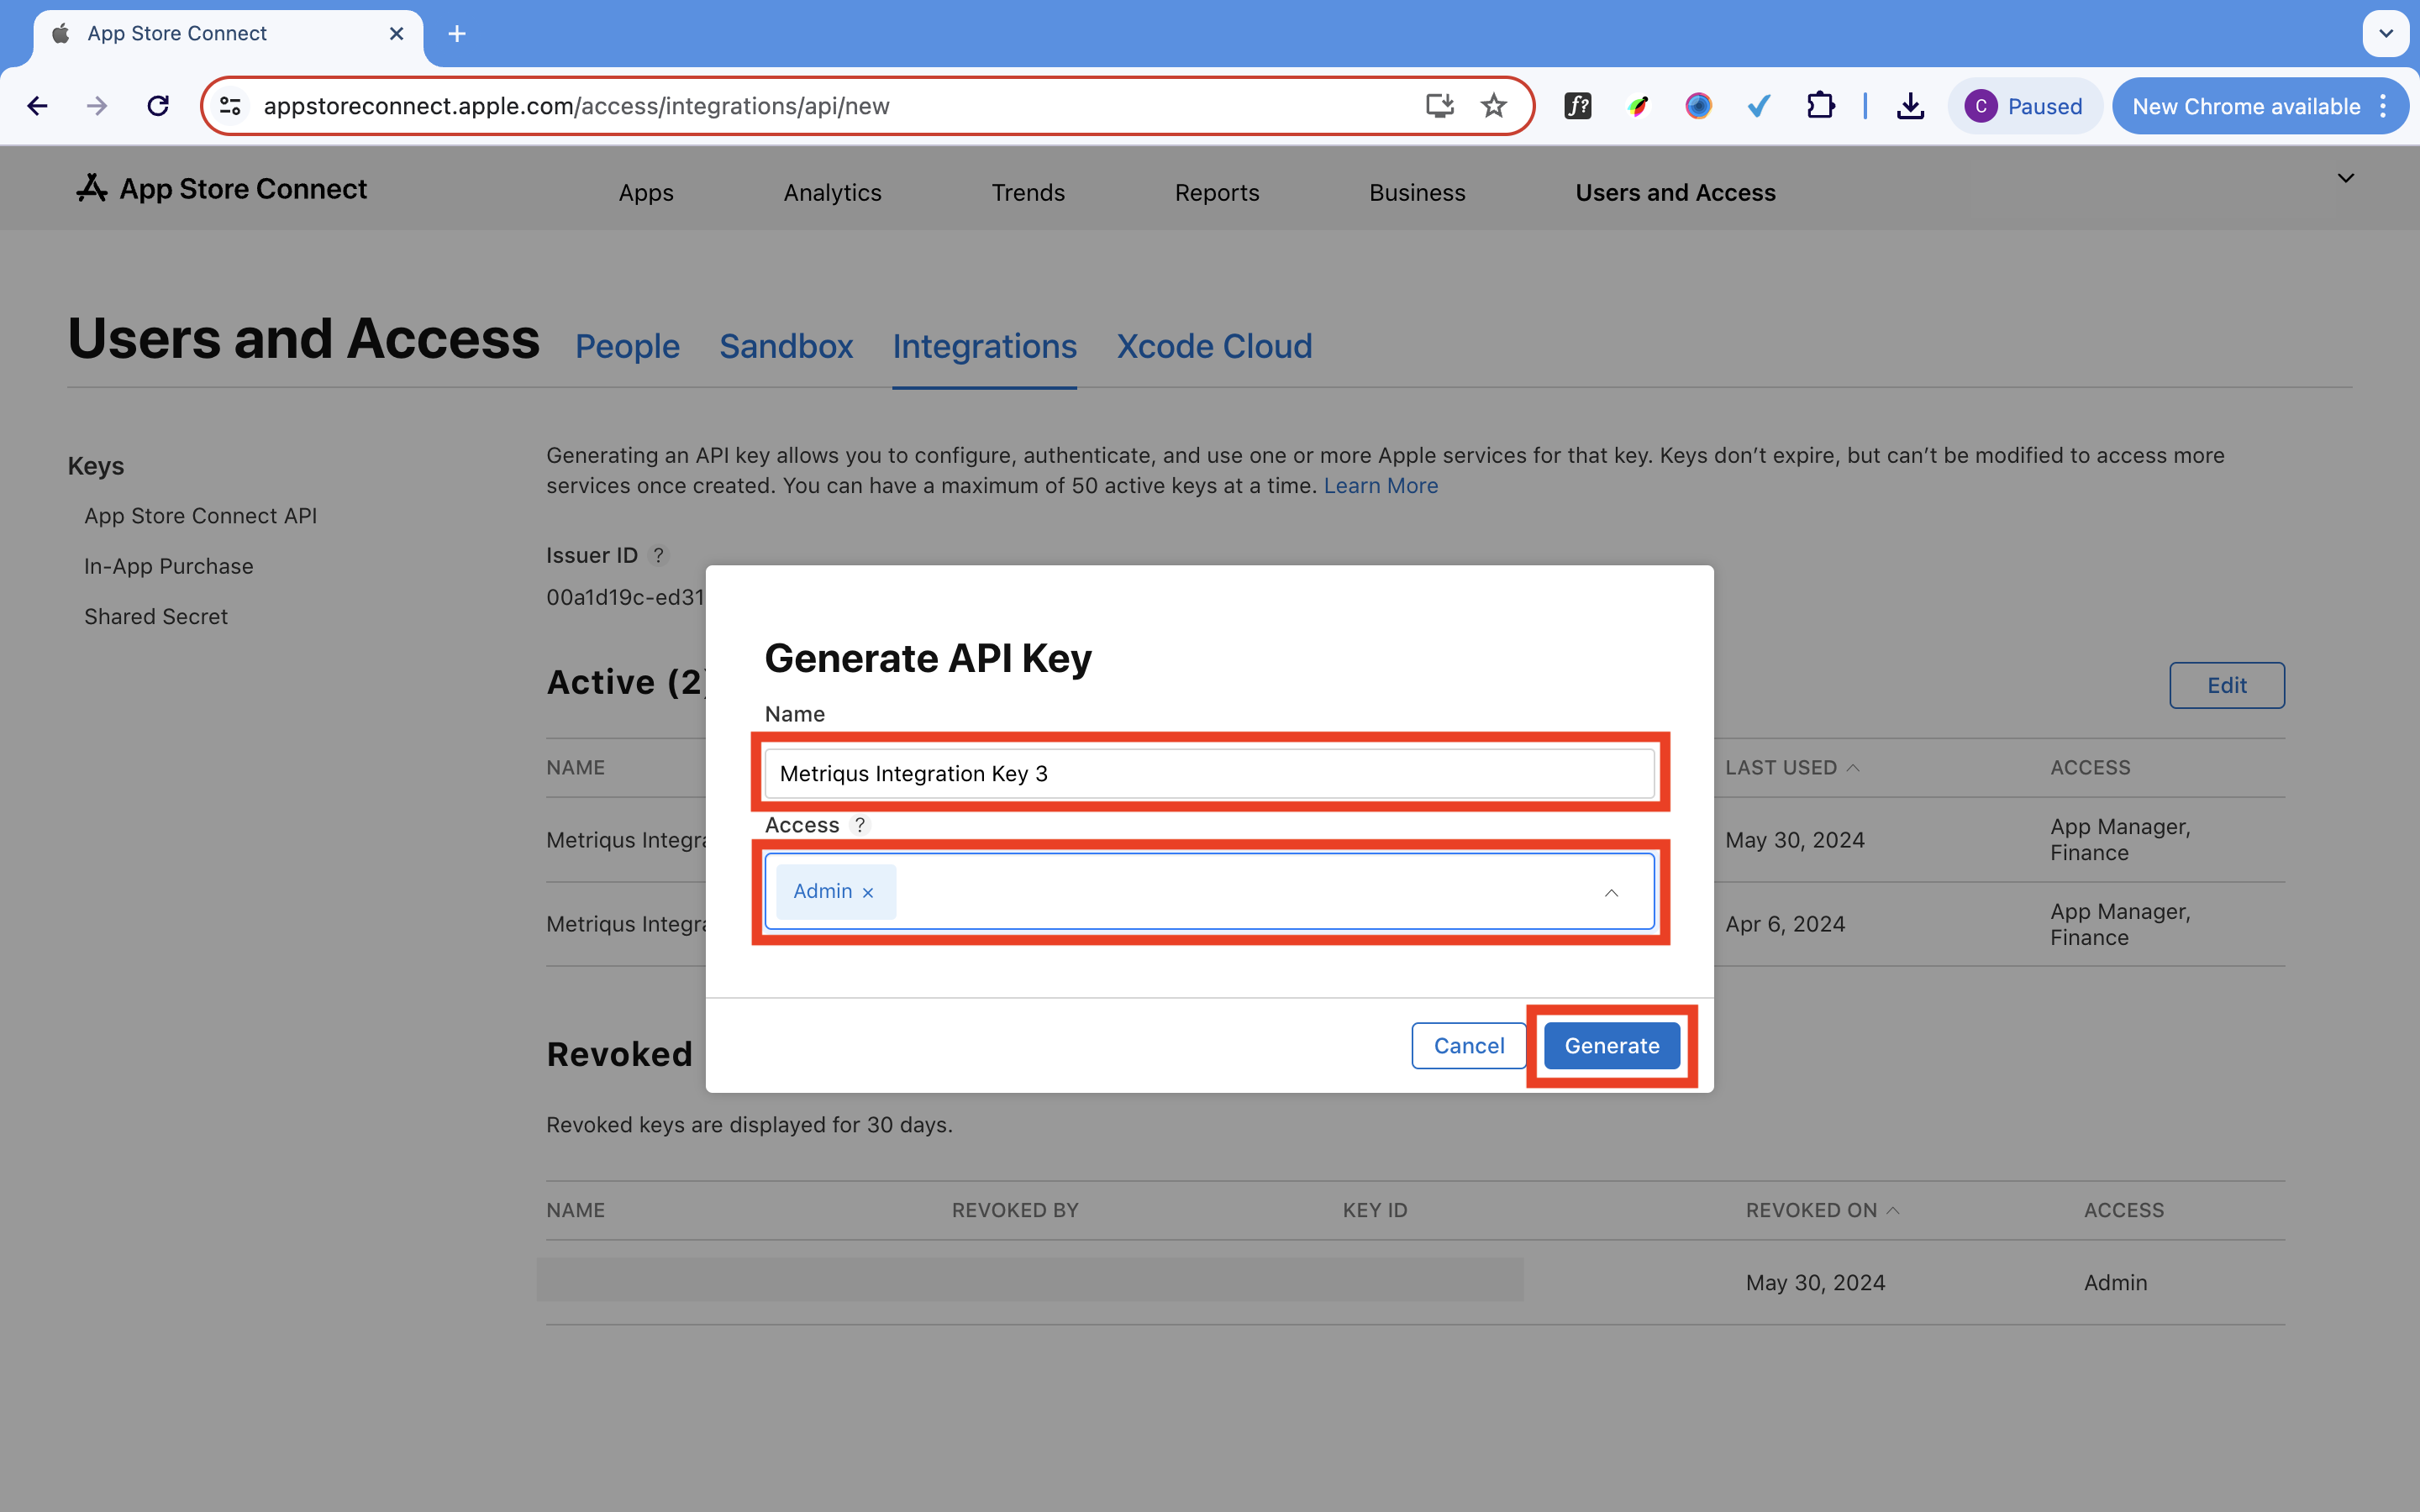Click the install app icon in address bar
The image size is (2420, 1512).
click(x=1439, y=106)
